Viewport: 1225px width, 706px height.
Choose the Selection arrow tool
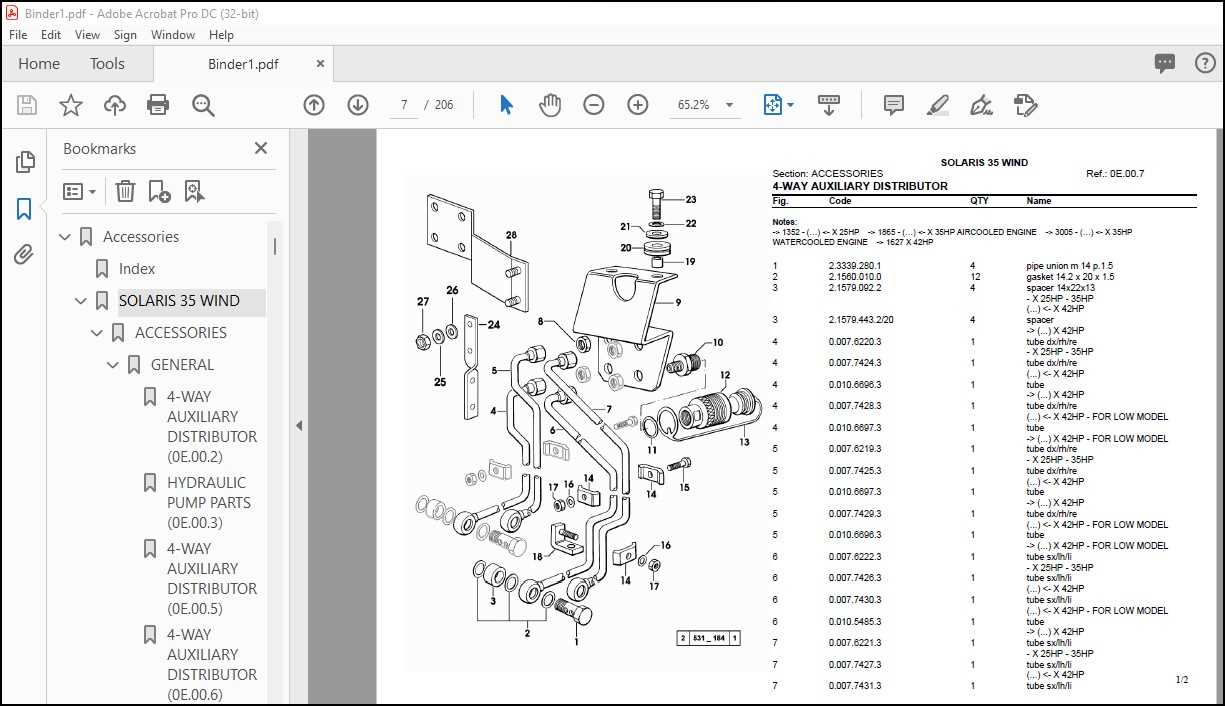coord(506,105)
